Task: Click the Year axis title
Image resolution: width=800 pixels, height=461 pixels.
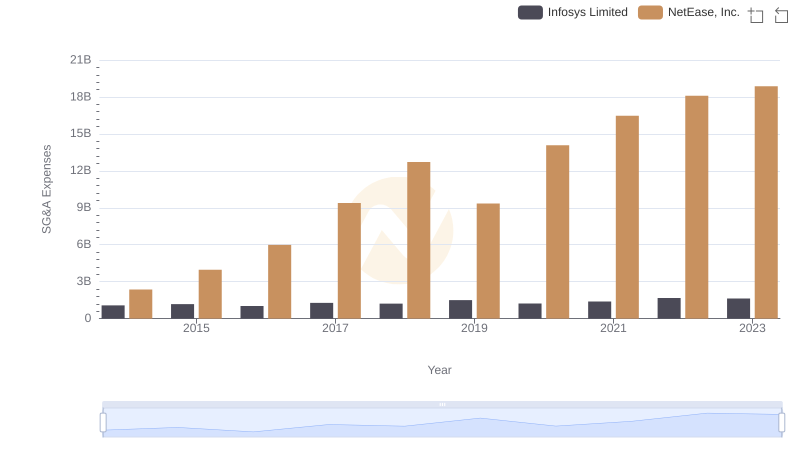Action: tap(439, 370)
